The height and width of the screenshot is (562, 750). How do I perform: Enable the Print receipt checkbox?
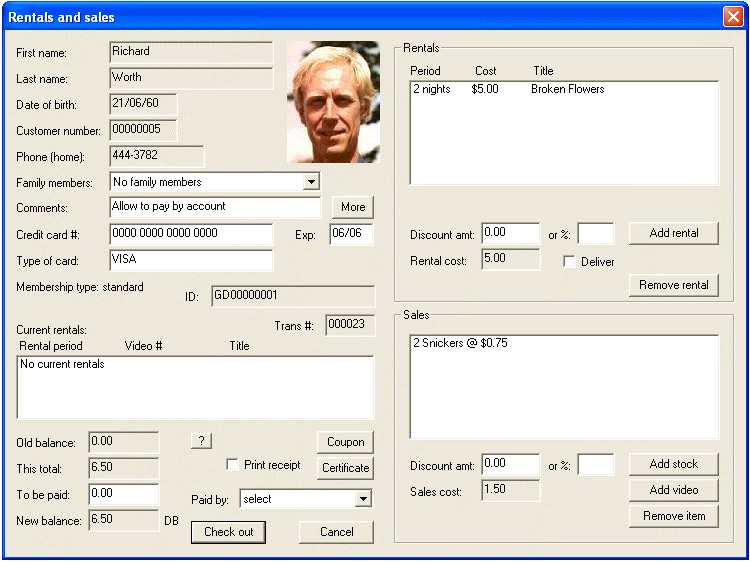coord(232,465)
